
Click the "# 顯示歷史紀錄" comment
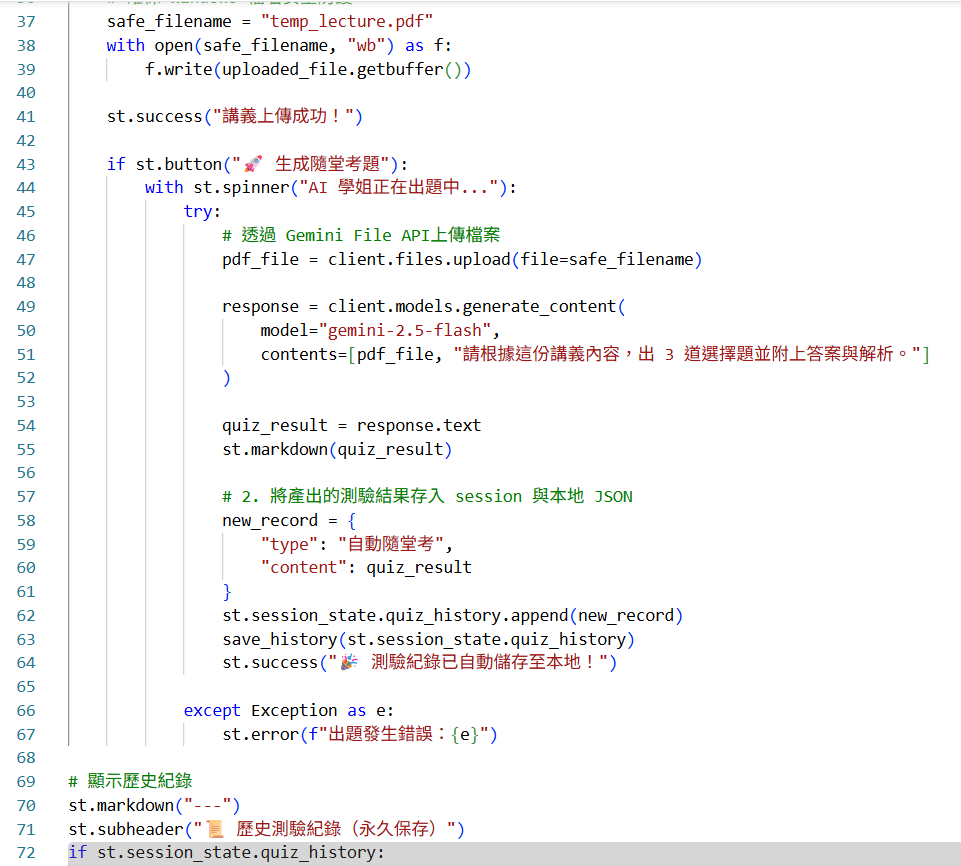coord(131,781)
